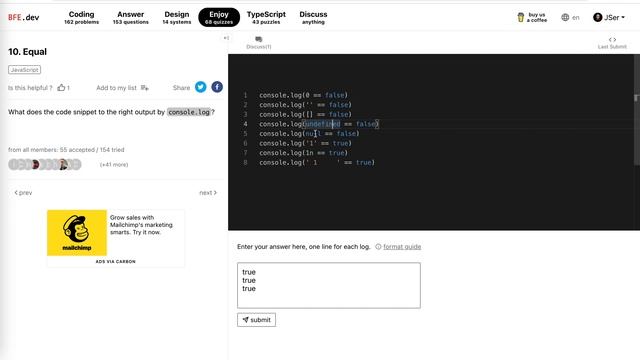
Task: Submit the answer
Action: pos(256,320)
